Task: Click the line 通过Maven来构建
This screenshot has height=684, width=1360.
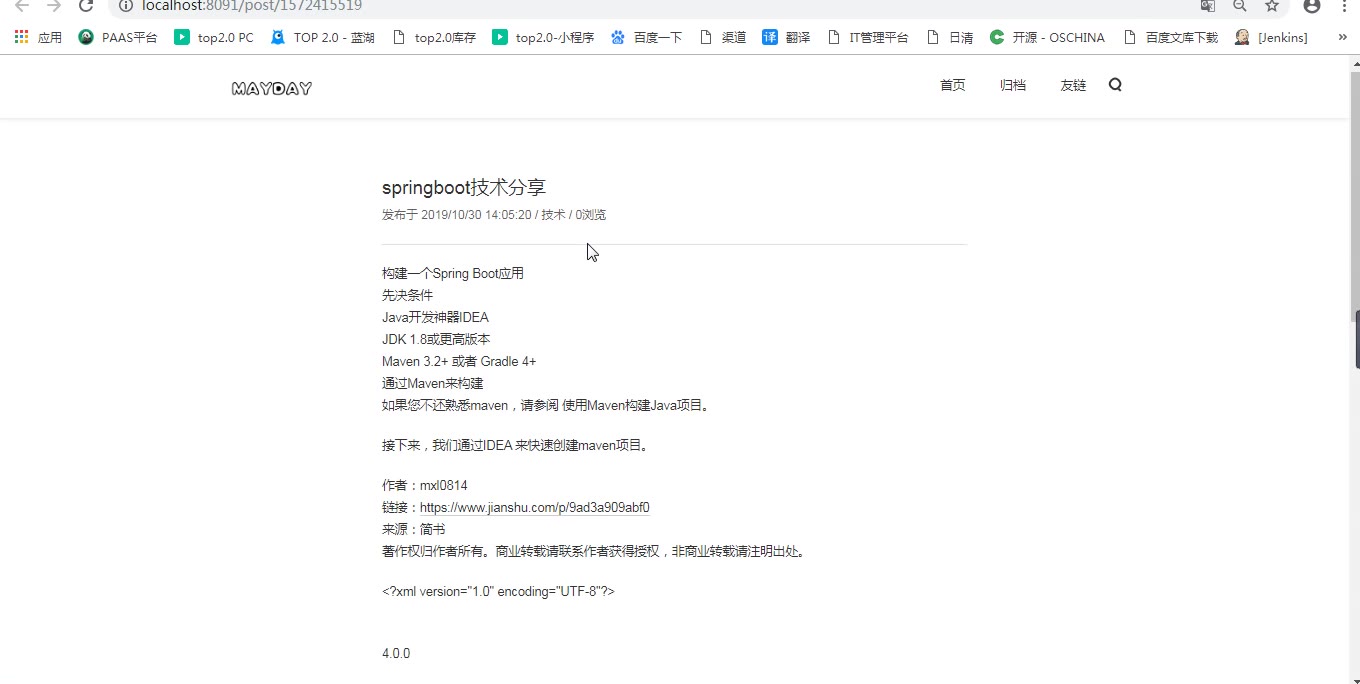Action: (x=433, y=383)
